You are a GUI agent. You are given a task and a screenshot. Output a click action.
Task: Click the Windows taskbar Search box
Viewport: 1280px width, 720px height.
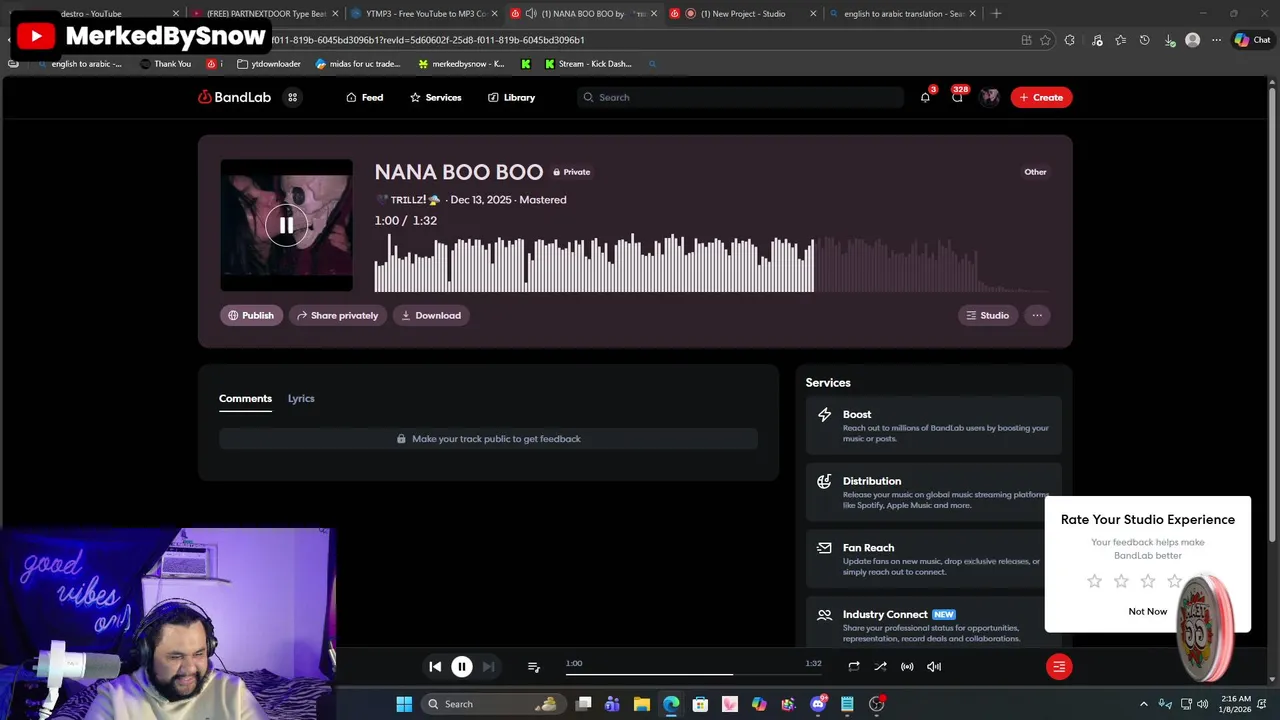(x=491, y=704)
